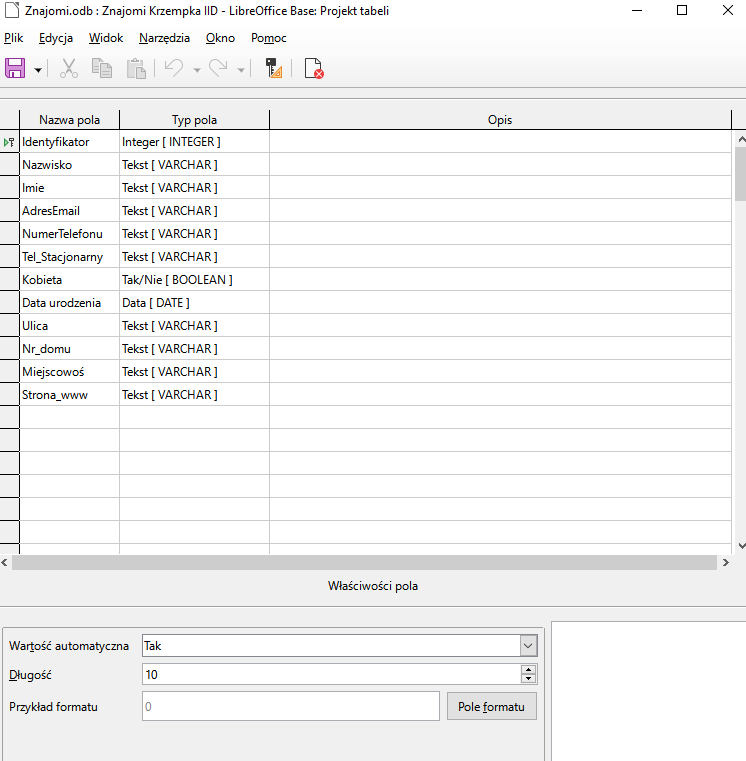Screen dimensions: 746x761
Task: Click the first empty field name cell below Strona_www
Action: point(69,417)
